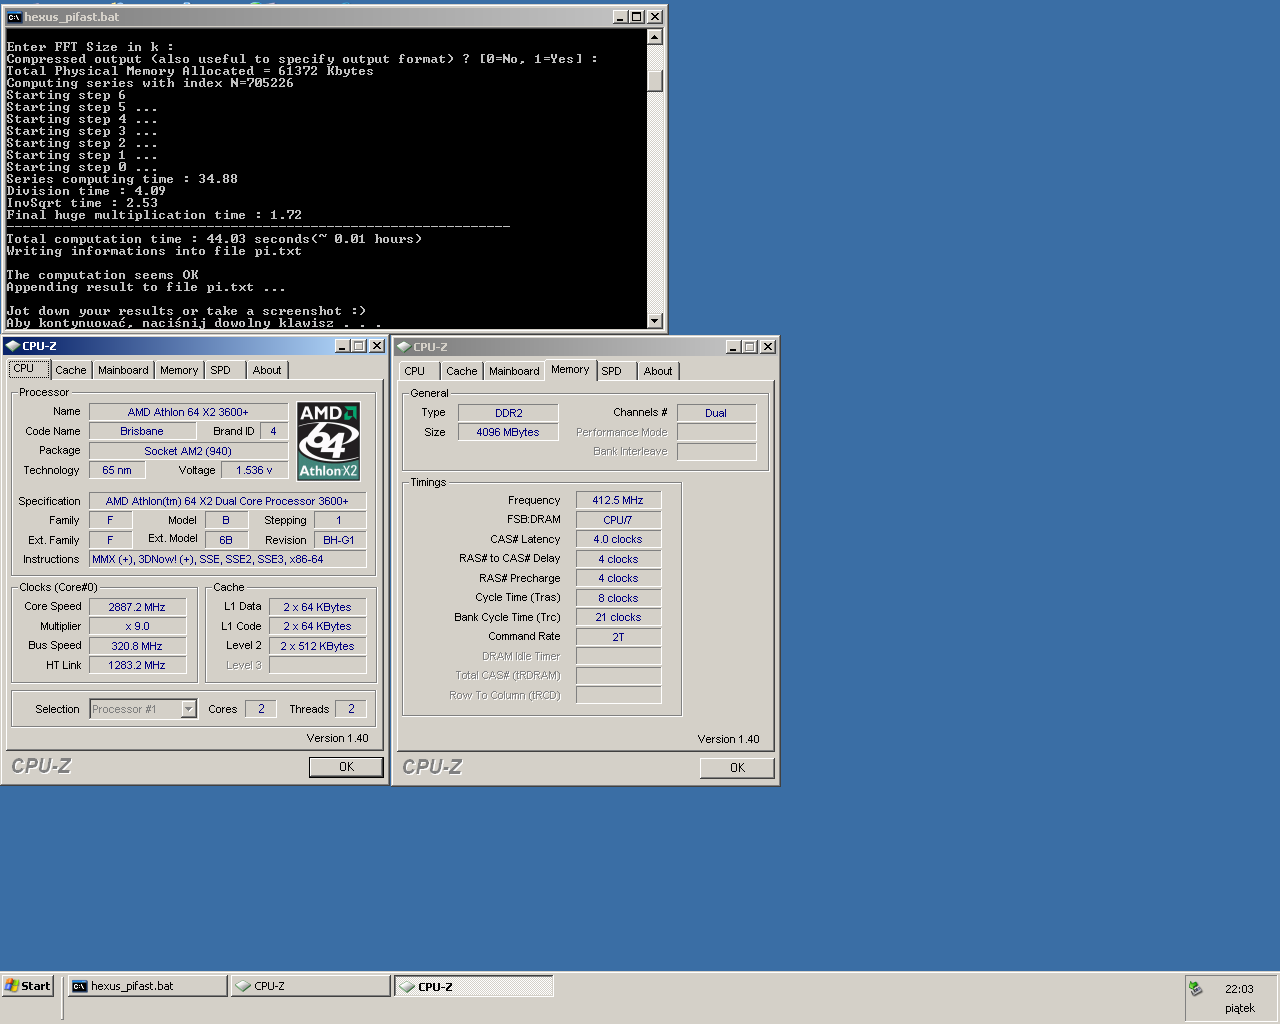Click console scrollbar down arrow
This screenshot has height=1024, width=1280.
click(655, 321)
